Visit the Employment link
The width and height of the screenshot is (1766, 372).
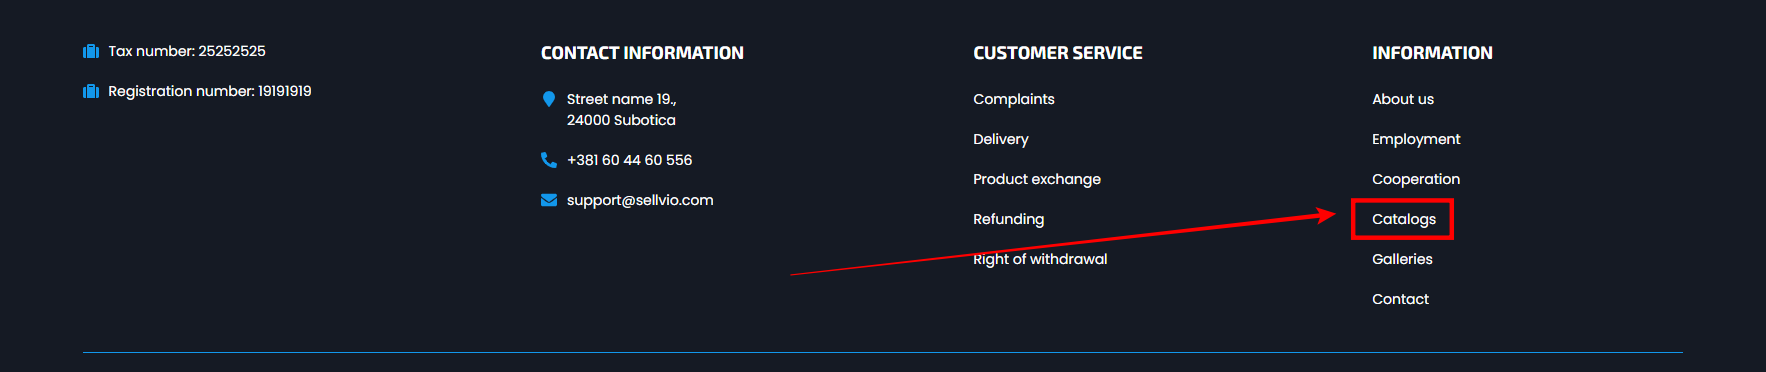(x=1416, y=139)
